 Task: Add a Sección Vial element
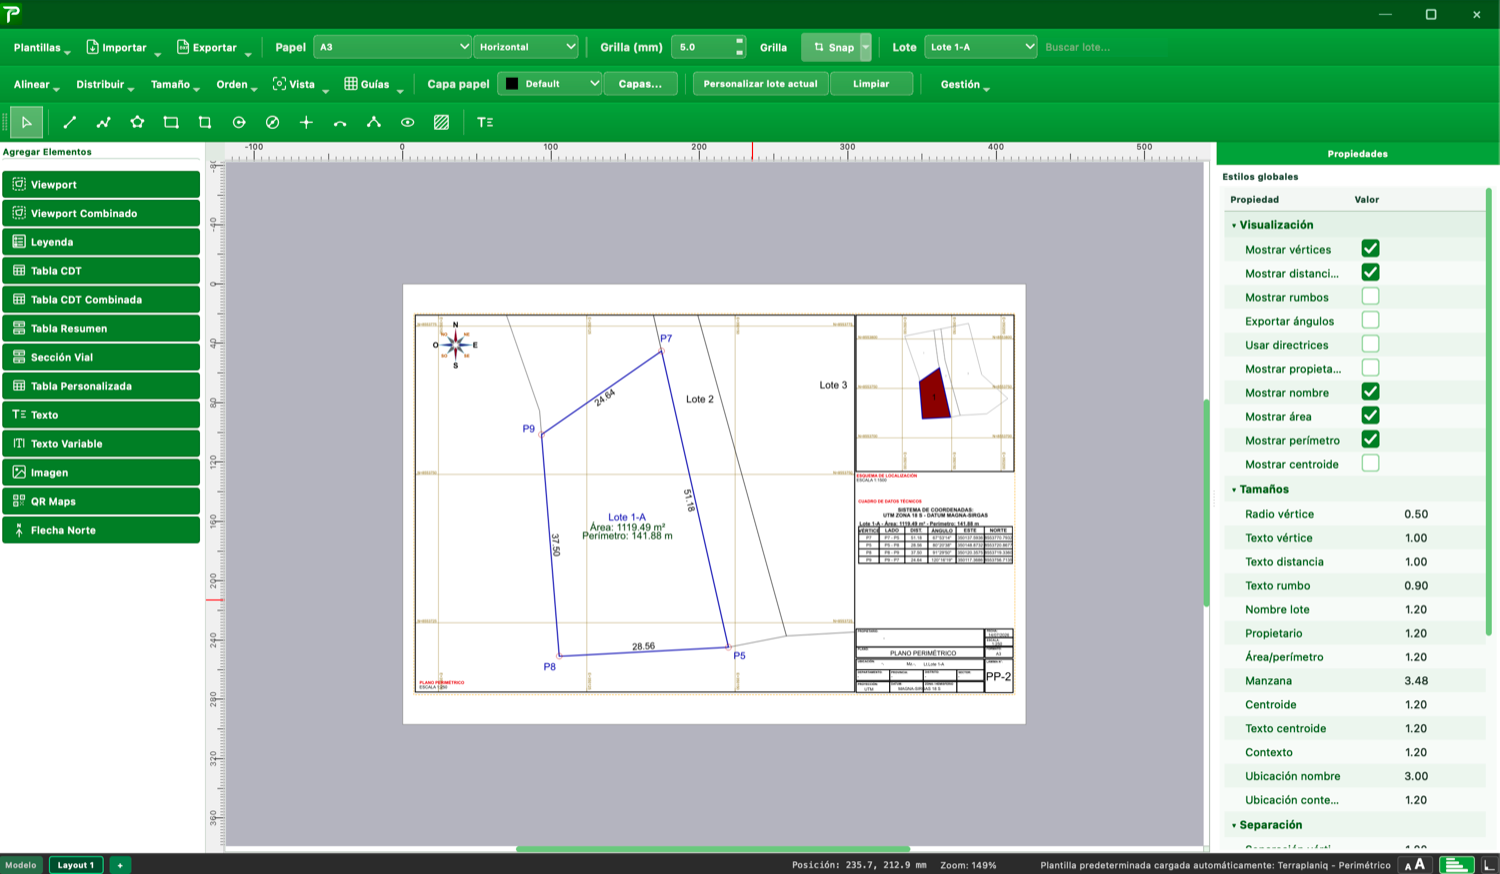(101, 357)
